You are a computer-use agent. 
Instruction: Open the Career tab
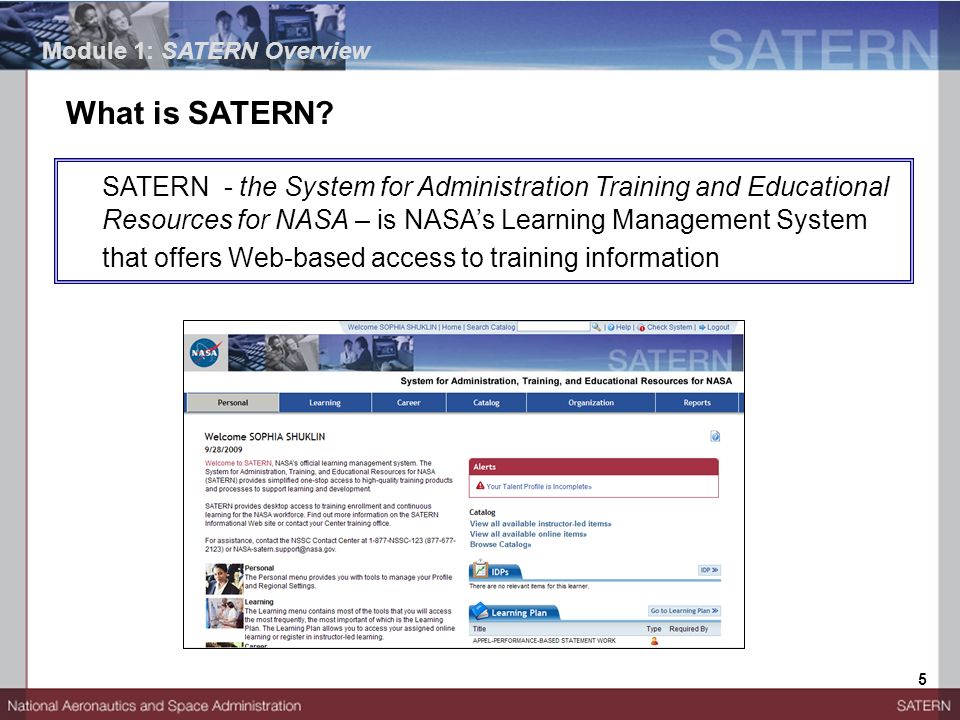[408, 403]
